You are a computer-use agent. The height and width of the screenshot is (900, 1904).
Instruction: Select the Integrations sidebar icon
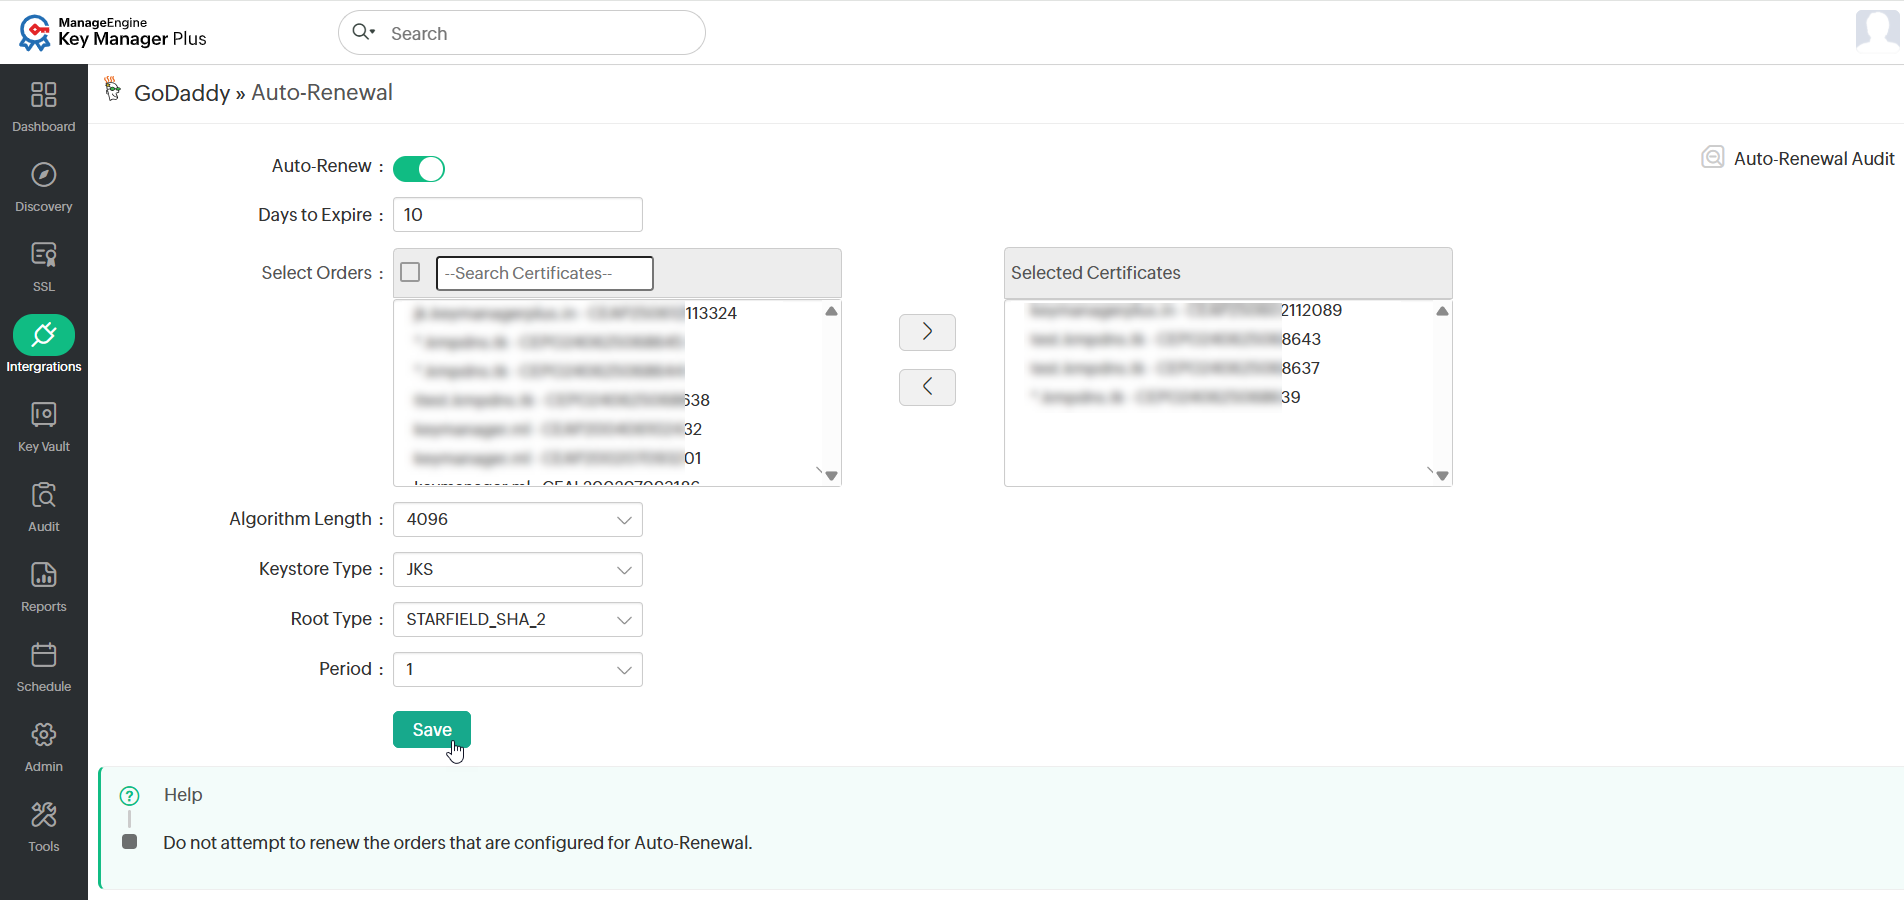click(x=44, y=335)
